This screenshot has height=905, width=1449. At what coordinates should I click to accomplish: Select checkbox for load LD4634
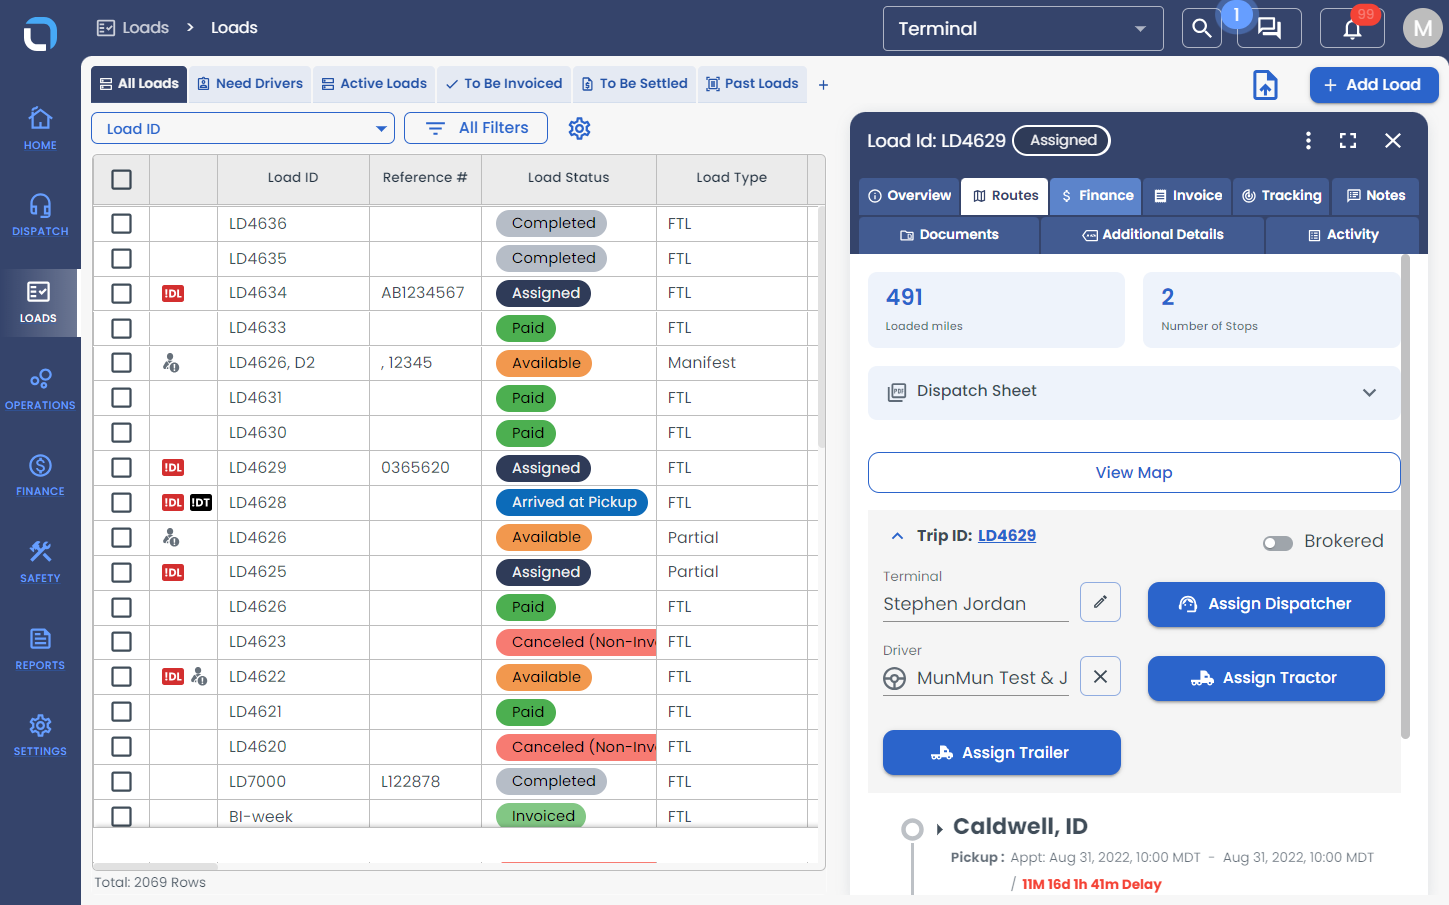click(121, 293)
